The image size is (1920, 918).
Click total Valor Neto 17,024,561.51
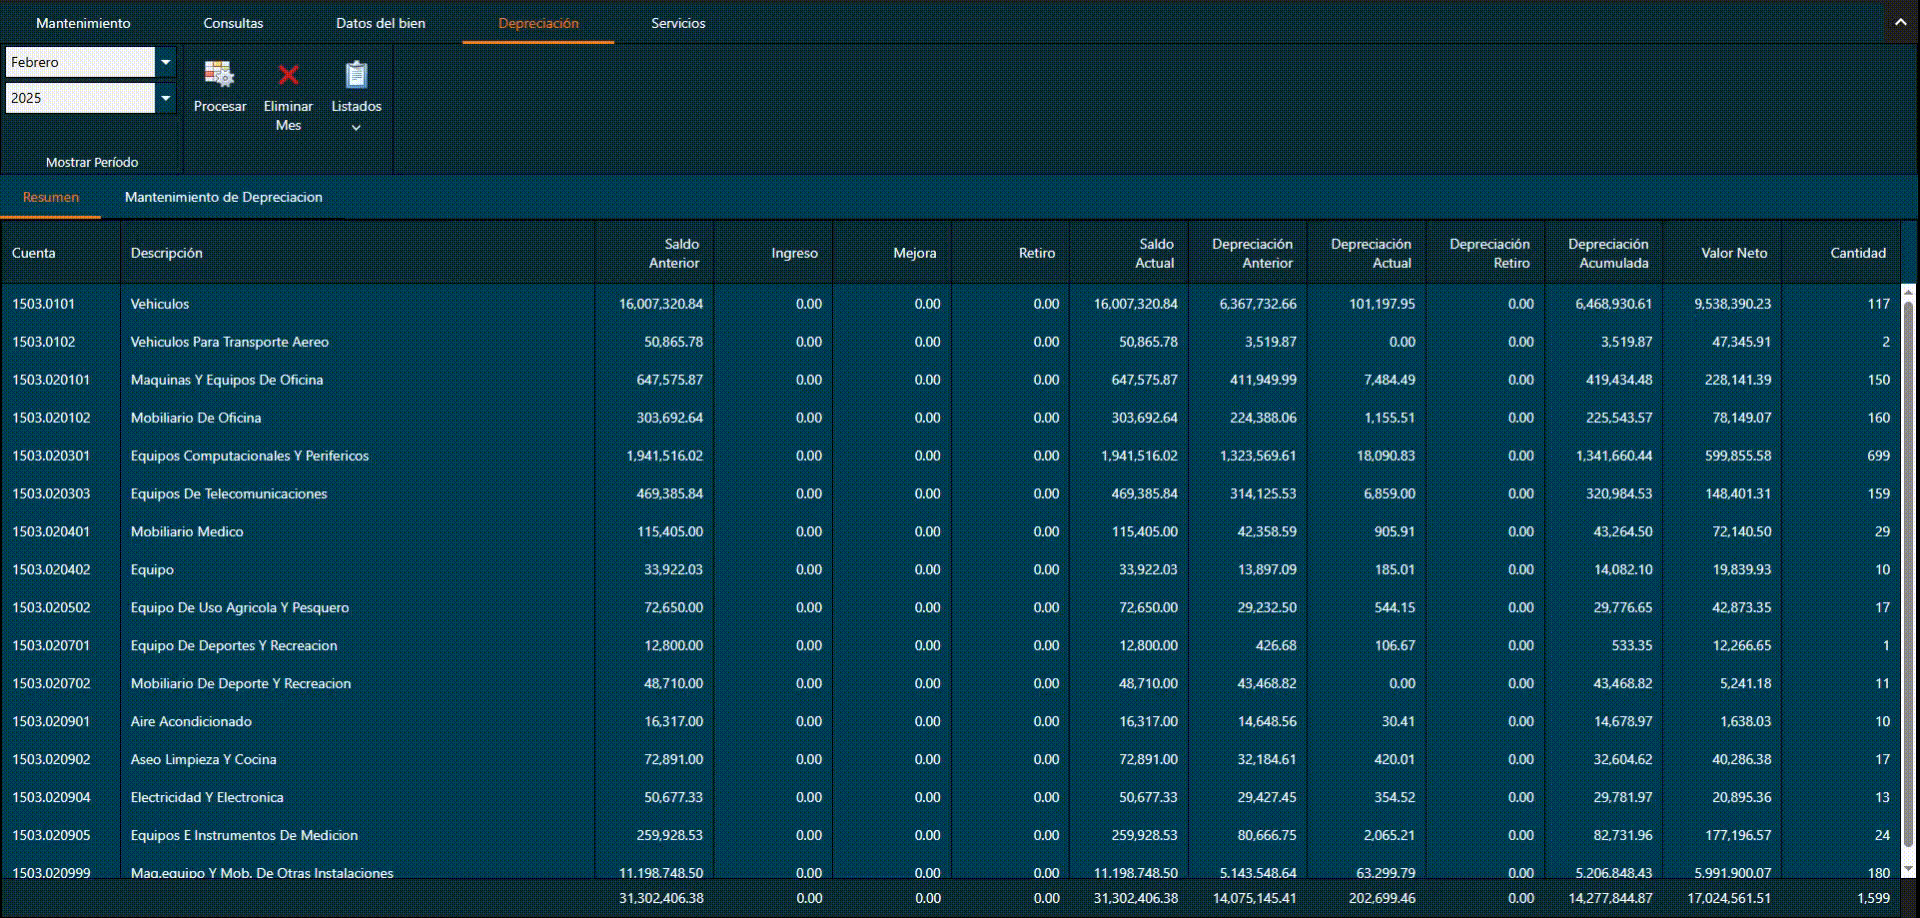[1729, 898]
